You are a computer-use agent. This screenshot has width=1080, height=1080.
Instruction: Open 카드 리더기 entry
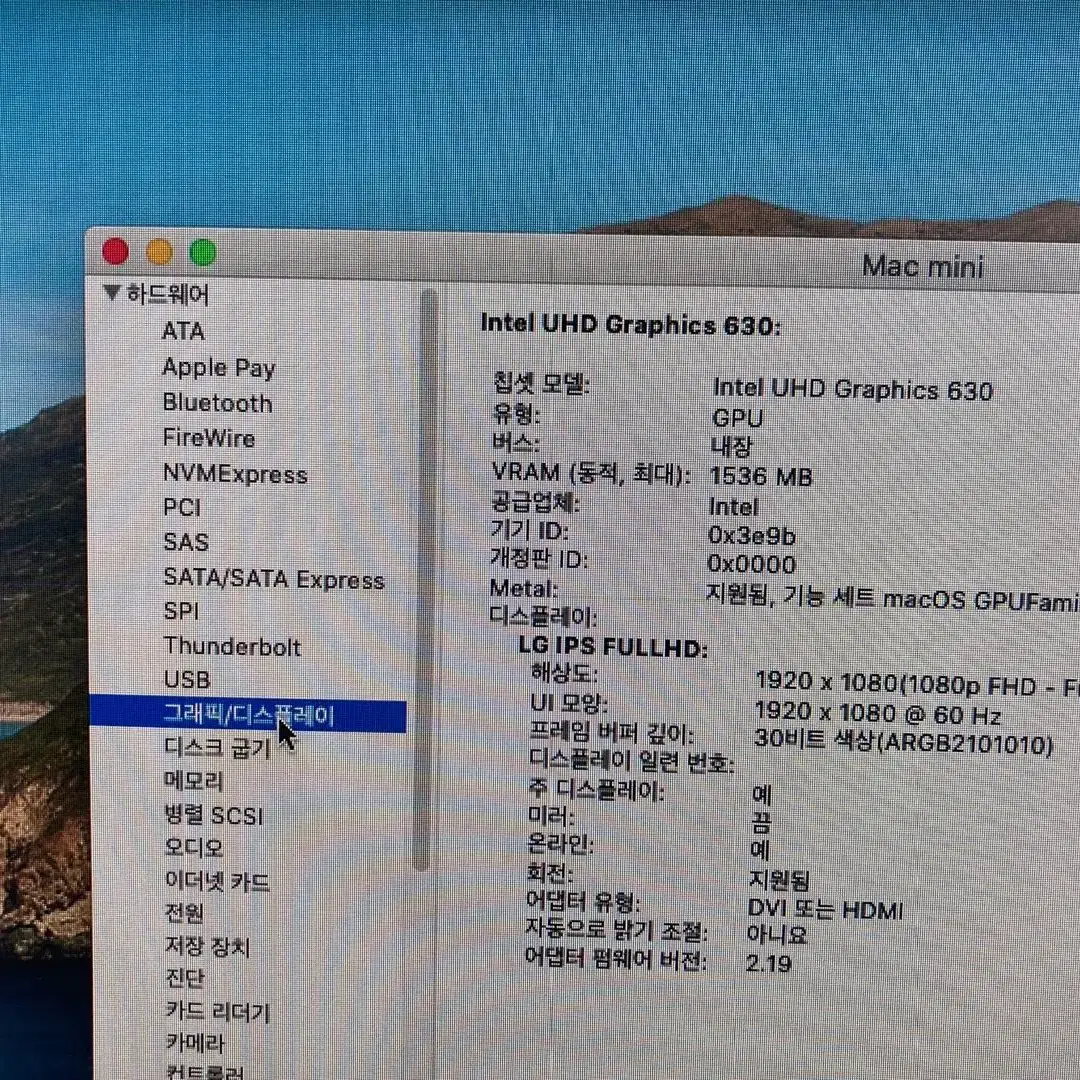218,1012
